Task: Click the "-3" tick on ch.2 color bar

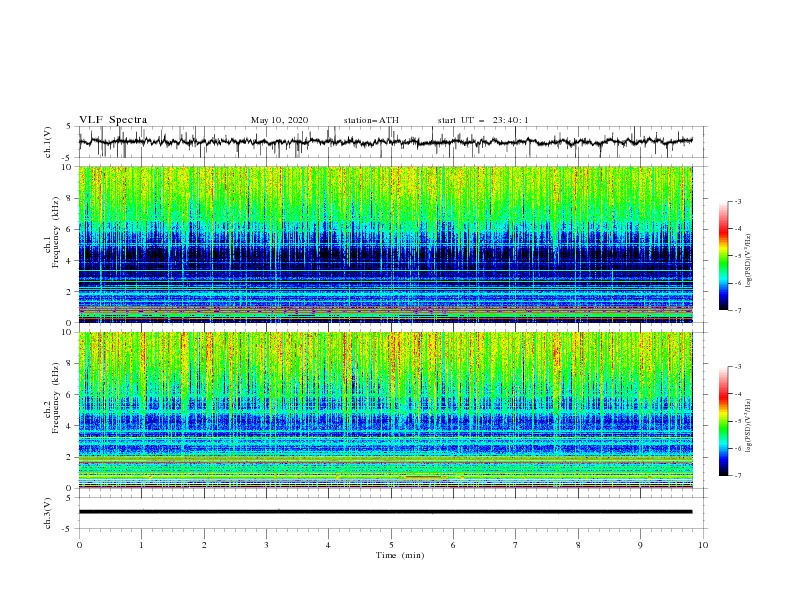Action: pyautogui.click(x=737, y=367)
